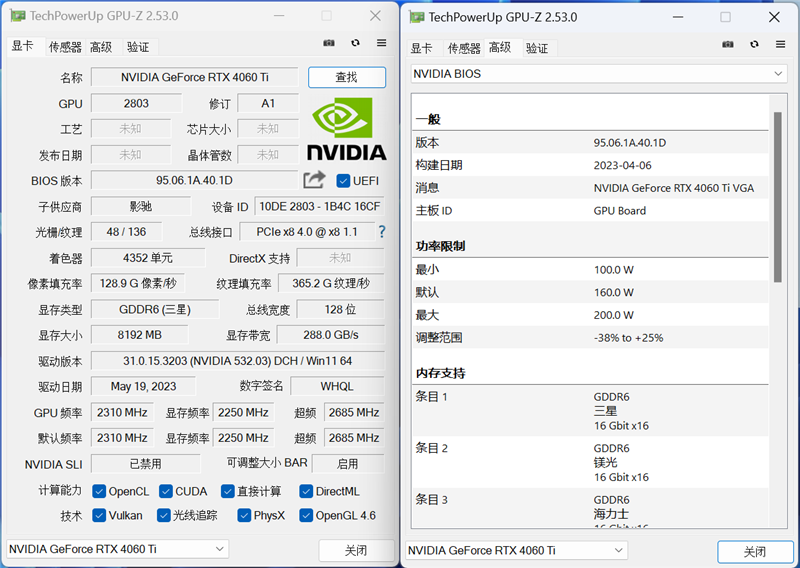Open the NVIDIA BIOS dropdown in right window
Screen dimensions: 800x568
click(599, 74)
